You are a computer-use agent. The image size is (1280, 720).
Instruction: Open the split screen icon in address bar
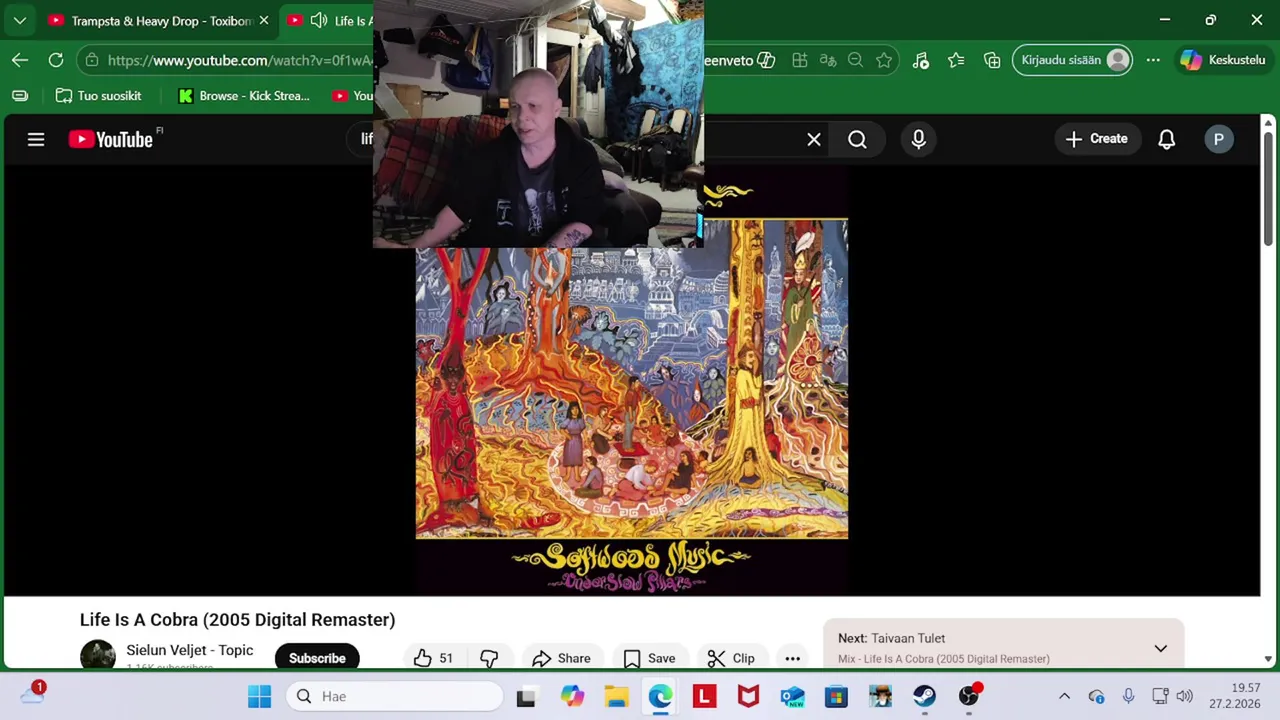[800, 60]
